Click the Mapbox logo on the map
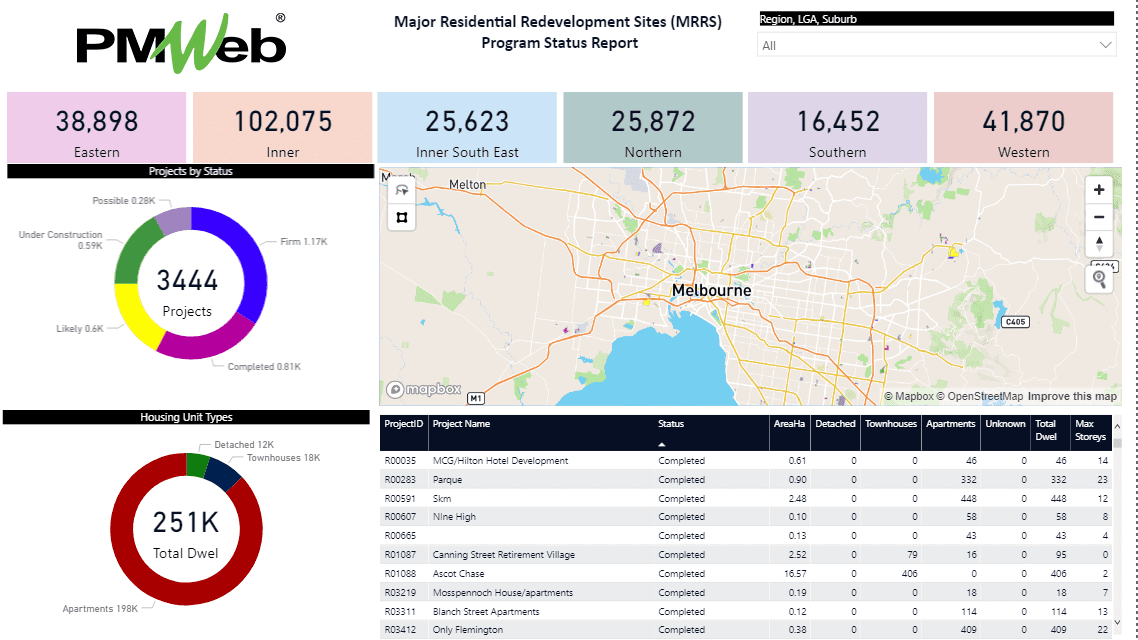 (424, 390)
